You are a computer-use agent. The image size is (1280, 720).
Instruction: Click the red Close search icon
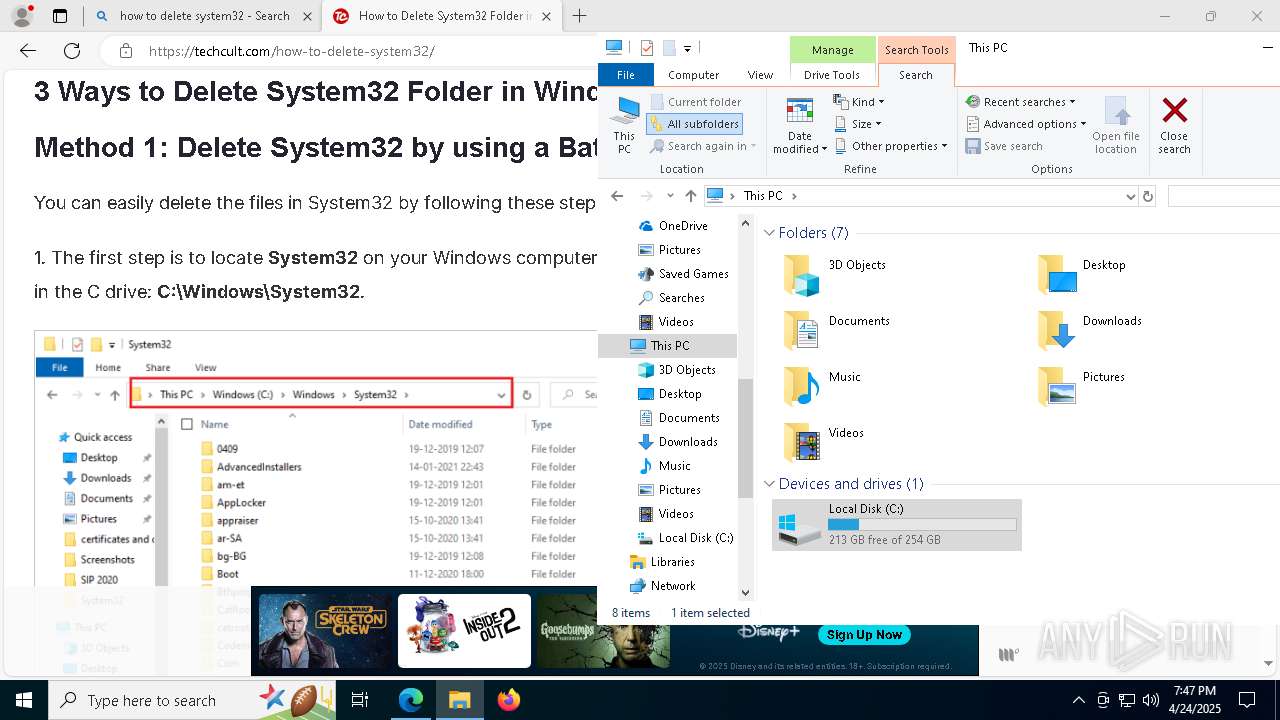tap(1174, 110)
